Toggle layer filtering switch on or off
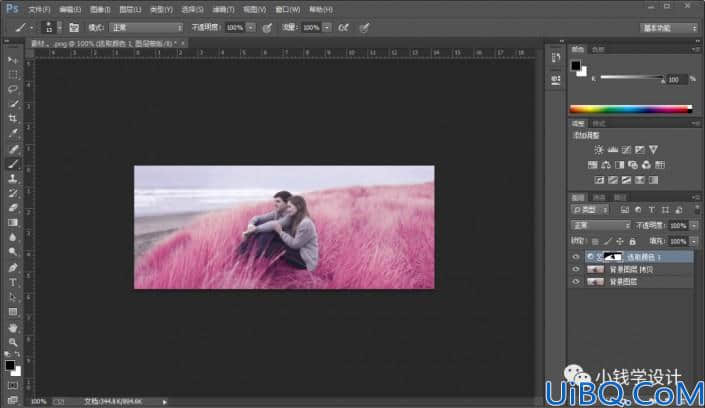The image size is (705, 408). [697, 210]
